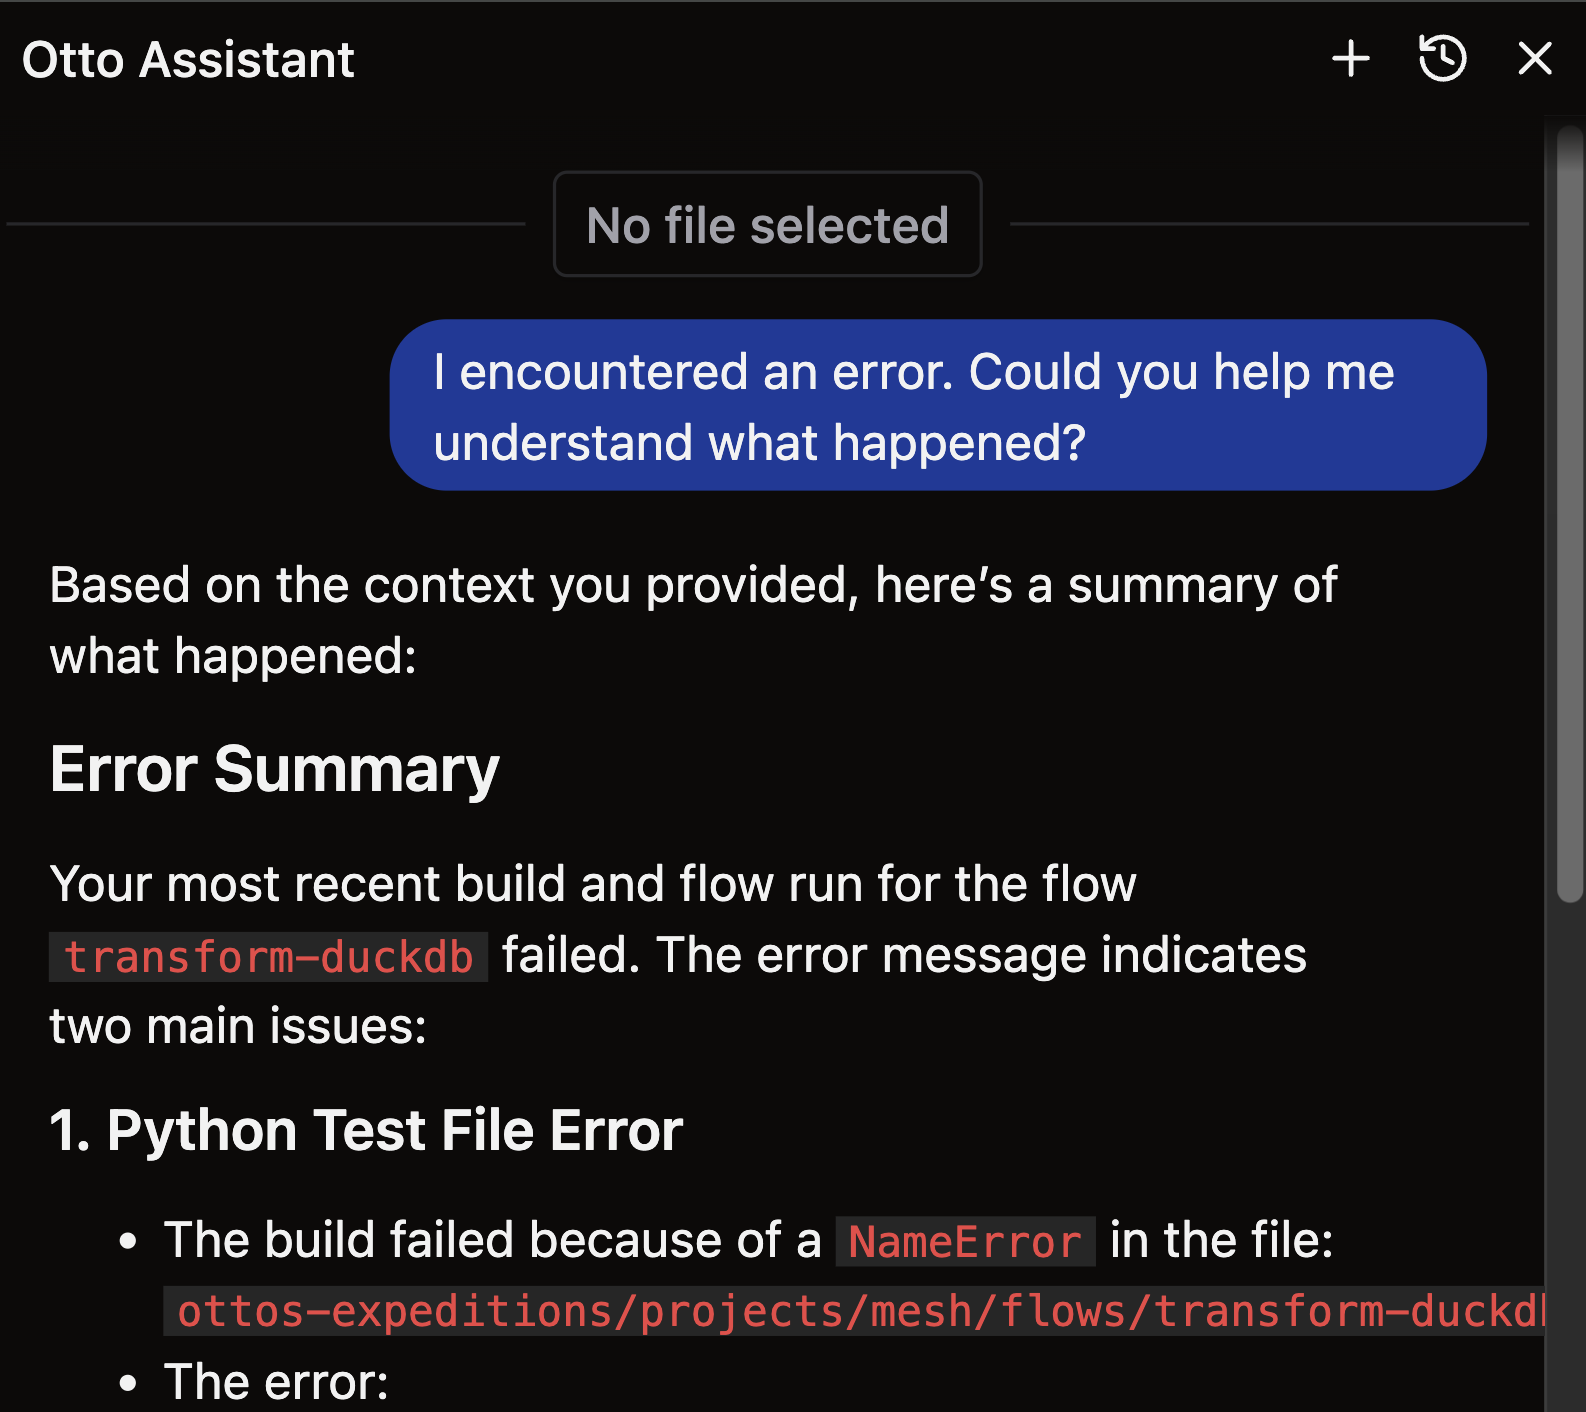Click 'failed. The error message indicates' text

click(x=903, y=956)
